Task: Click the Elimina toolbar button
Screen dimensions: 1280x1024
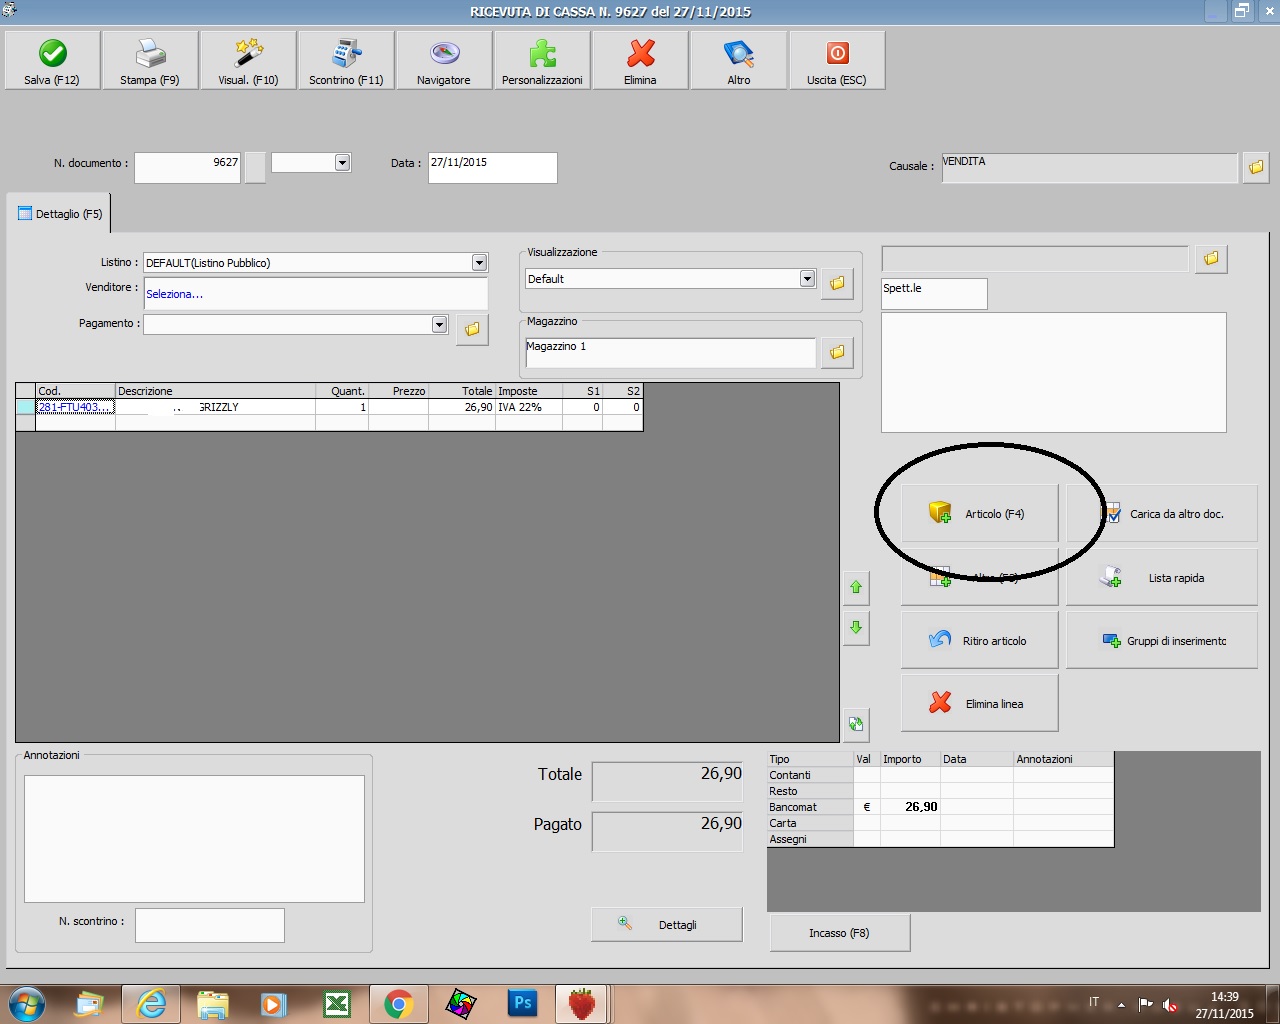Action: click(x=640, y=60)
